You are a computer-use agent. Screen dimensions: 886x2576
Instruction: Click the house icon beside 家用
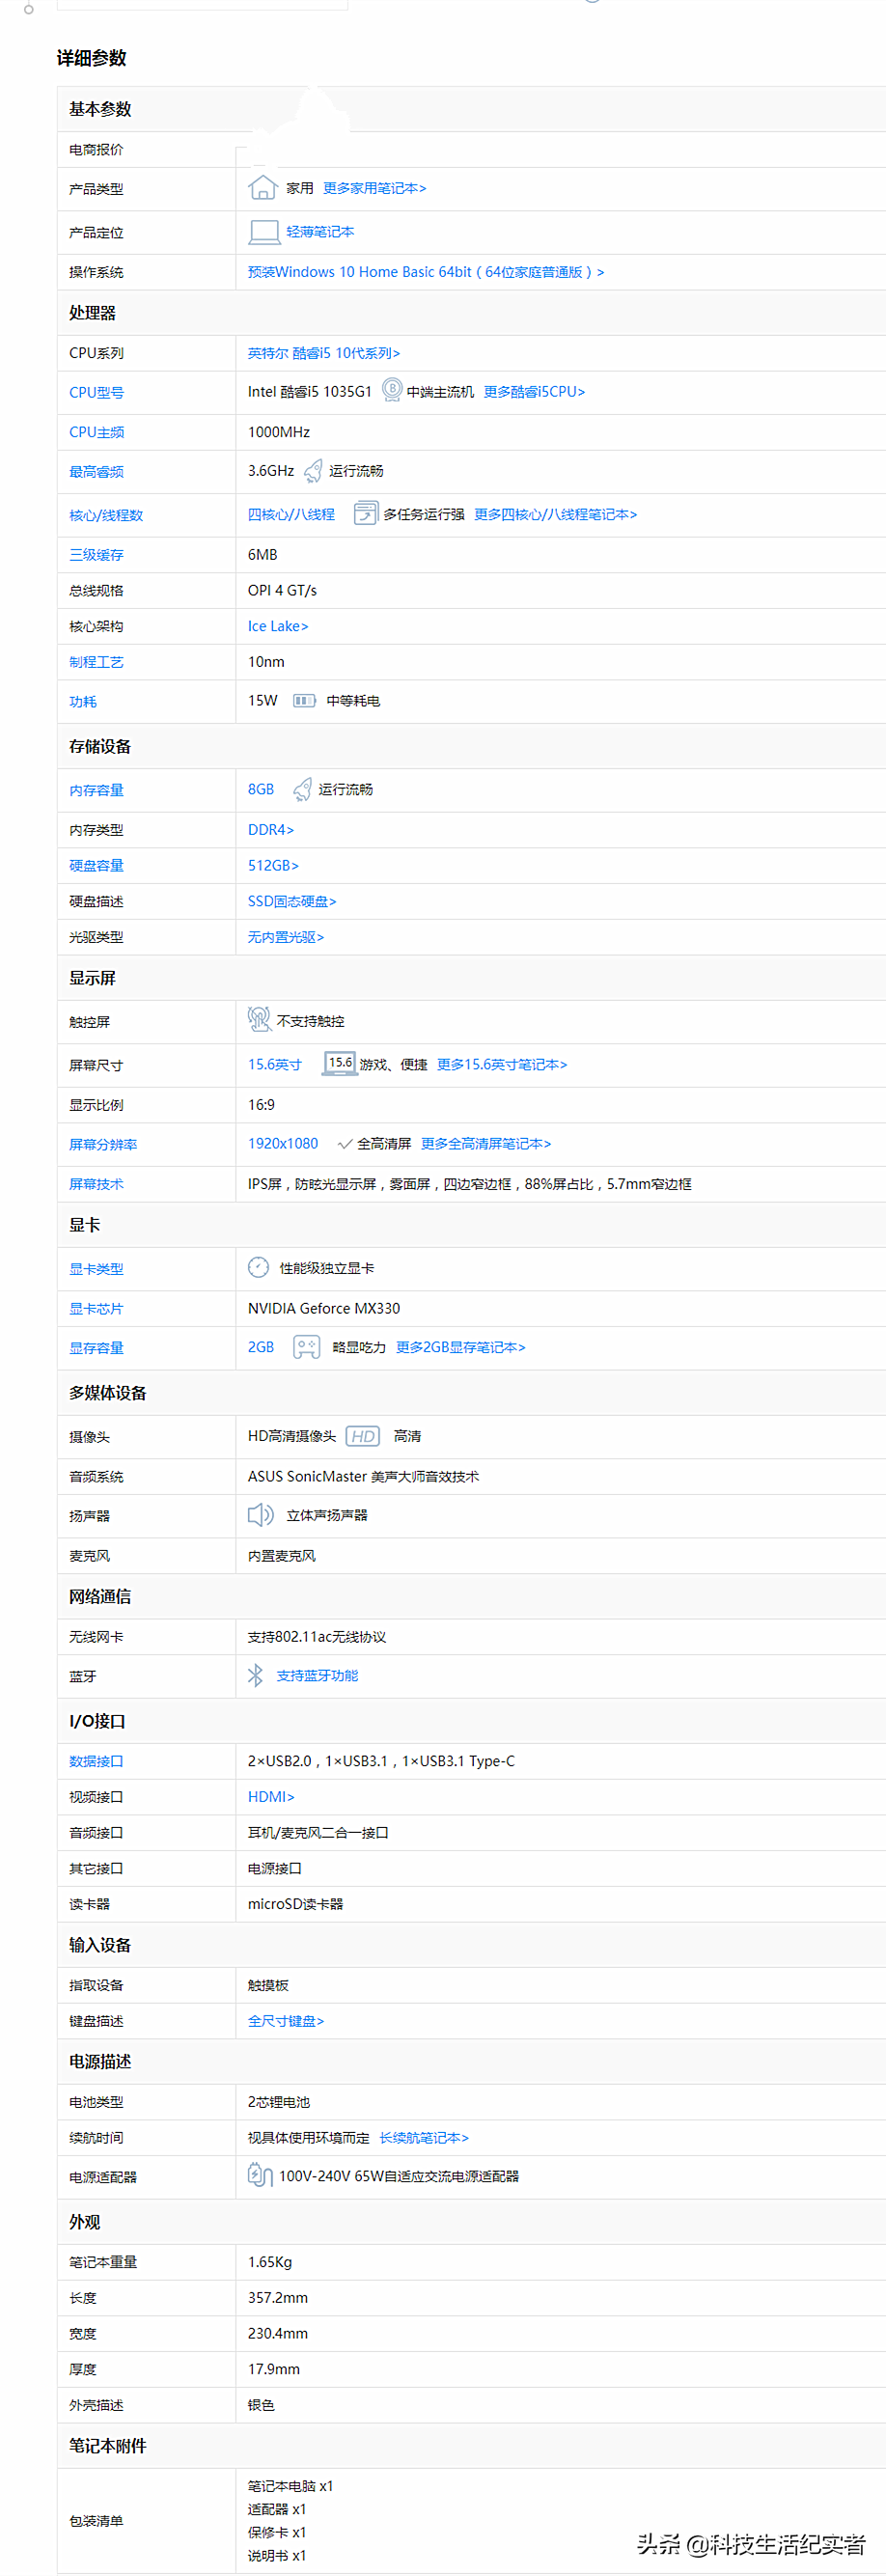263,187
